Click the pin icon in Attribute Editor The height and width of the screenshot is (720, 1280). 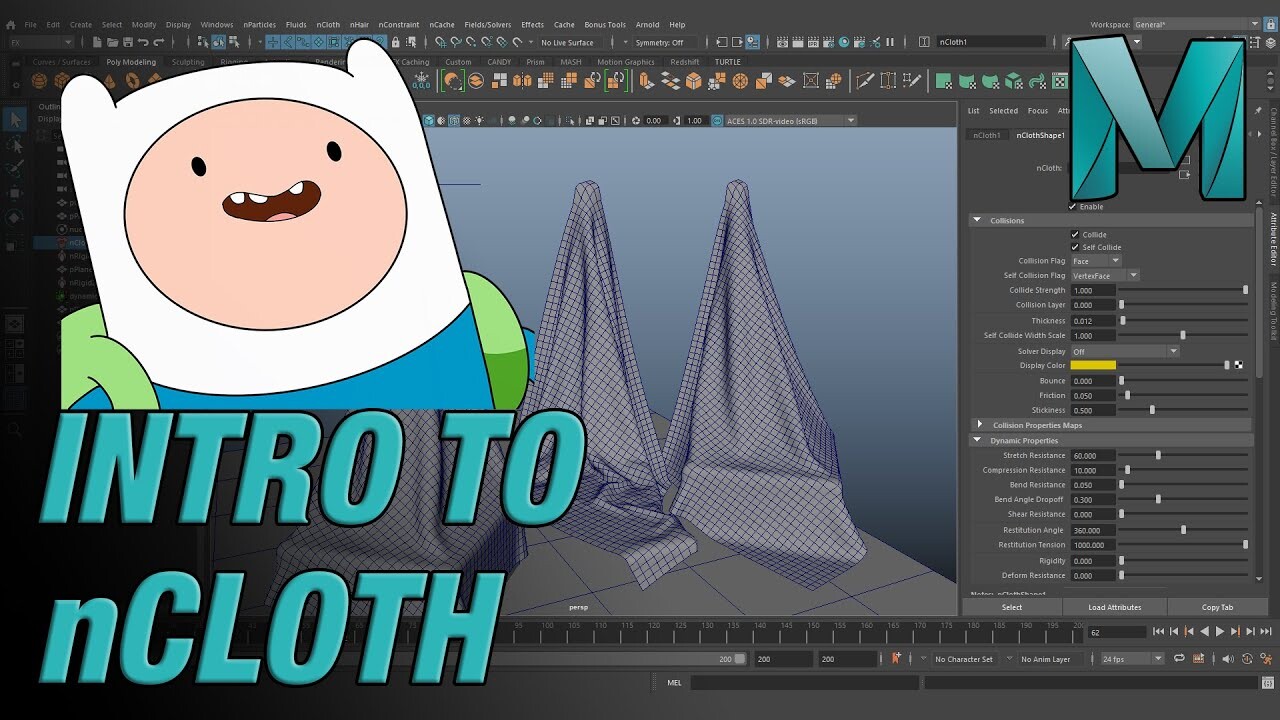click(x=1257, y=111)
